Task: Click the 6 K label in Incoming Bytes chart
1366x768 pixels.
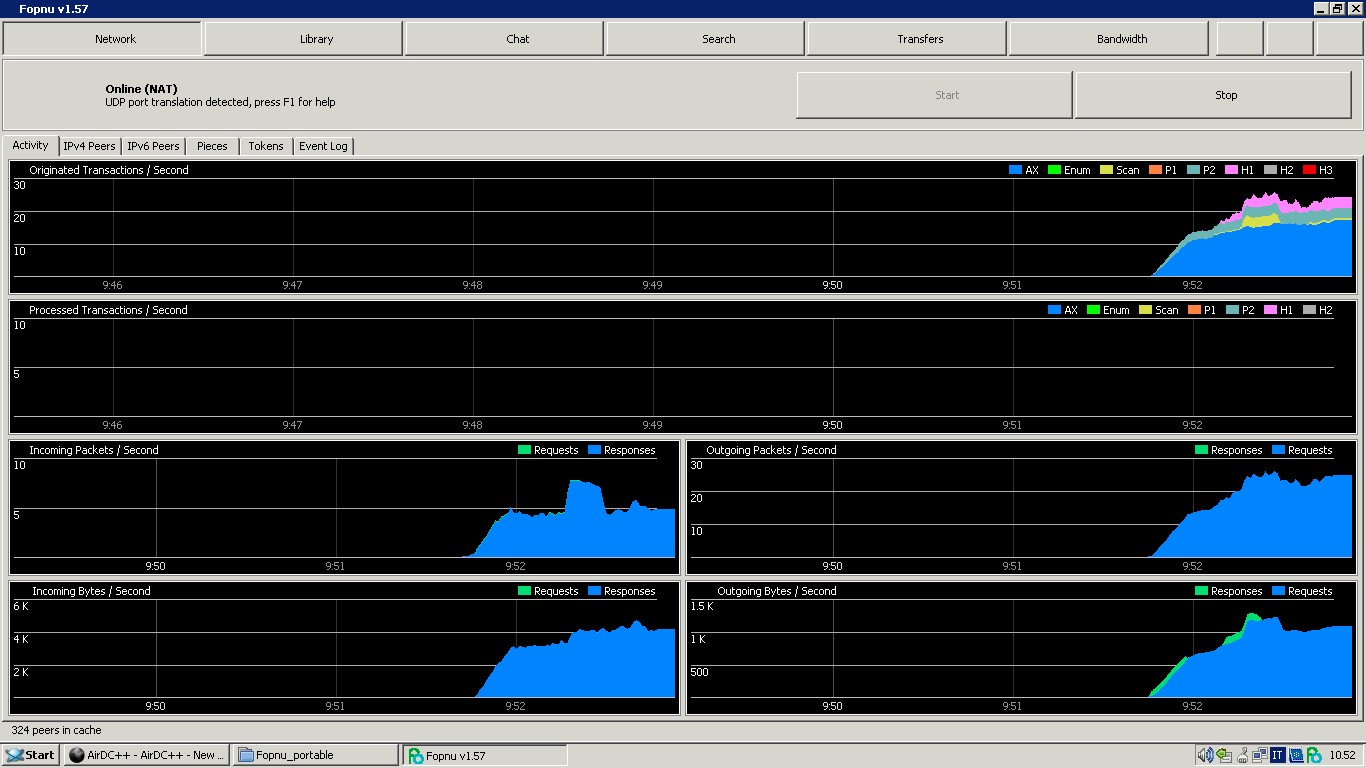Action: point(21,606)
